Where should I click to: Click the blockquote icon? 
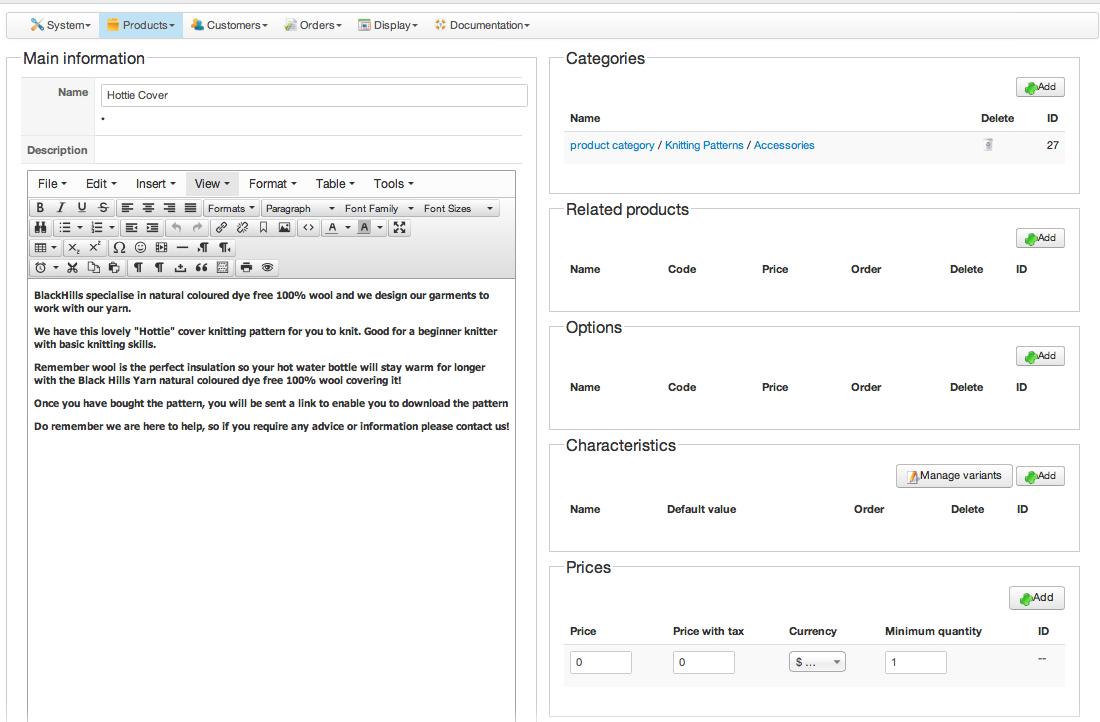(x=201, y=267)
